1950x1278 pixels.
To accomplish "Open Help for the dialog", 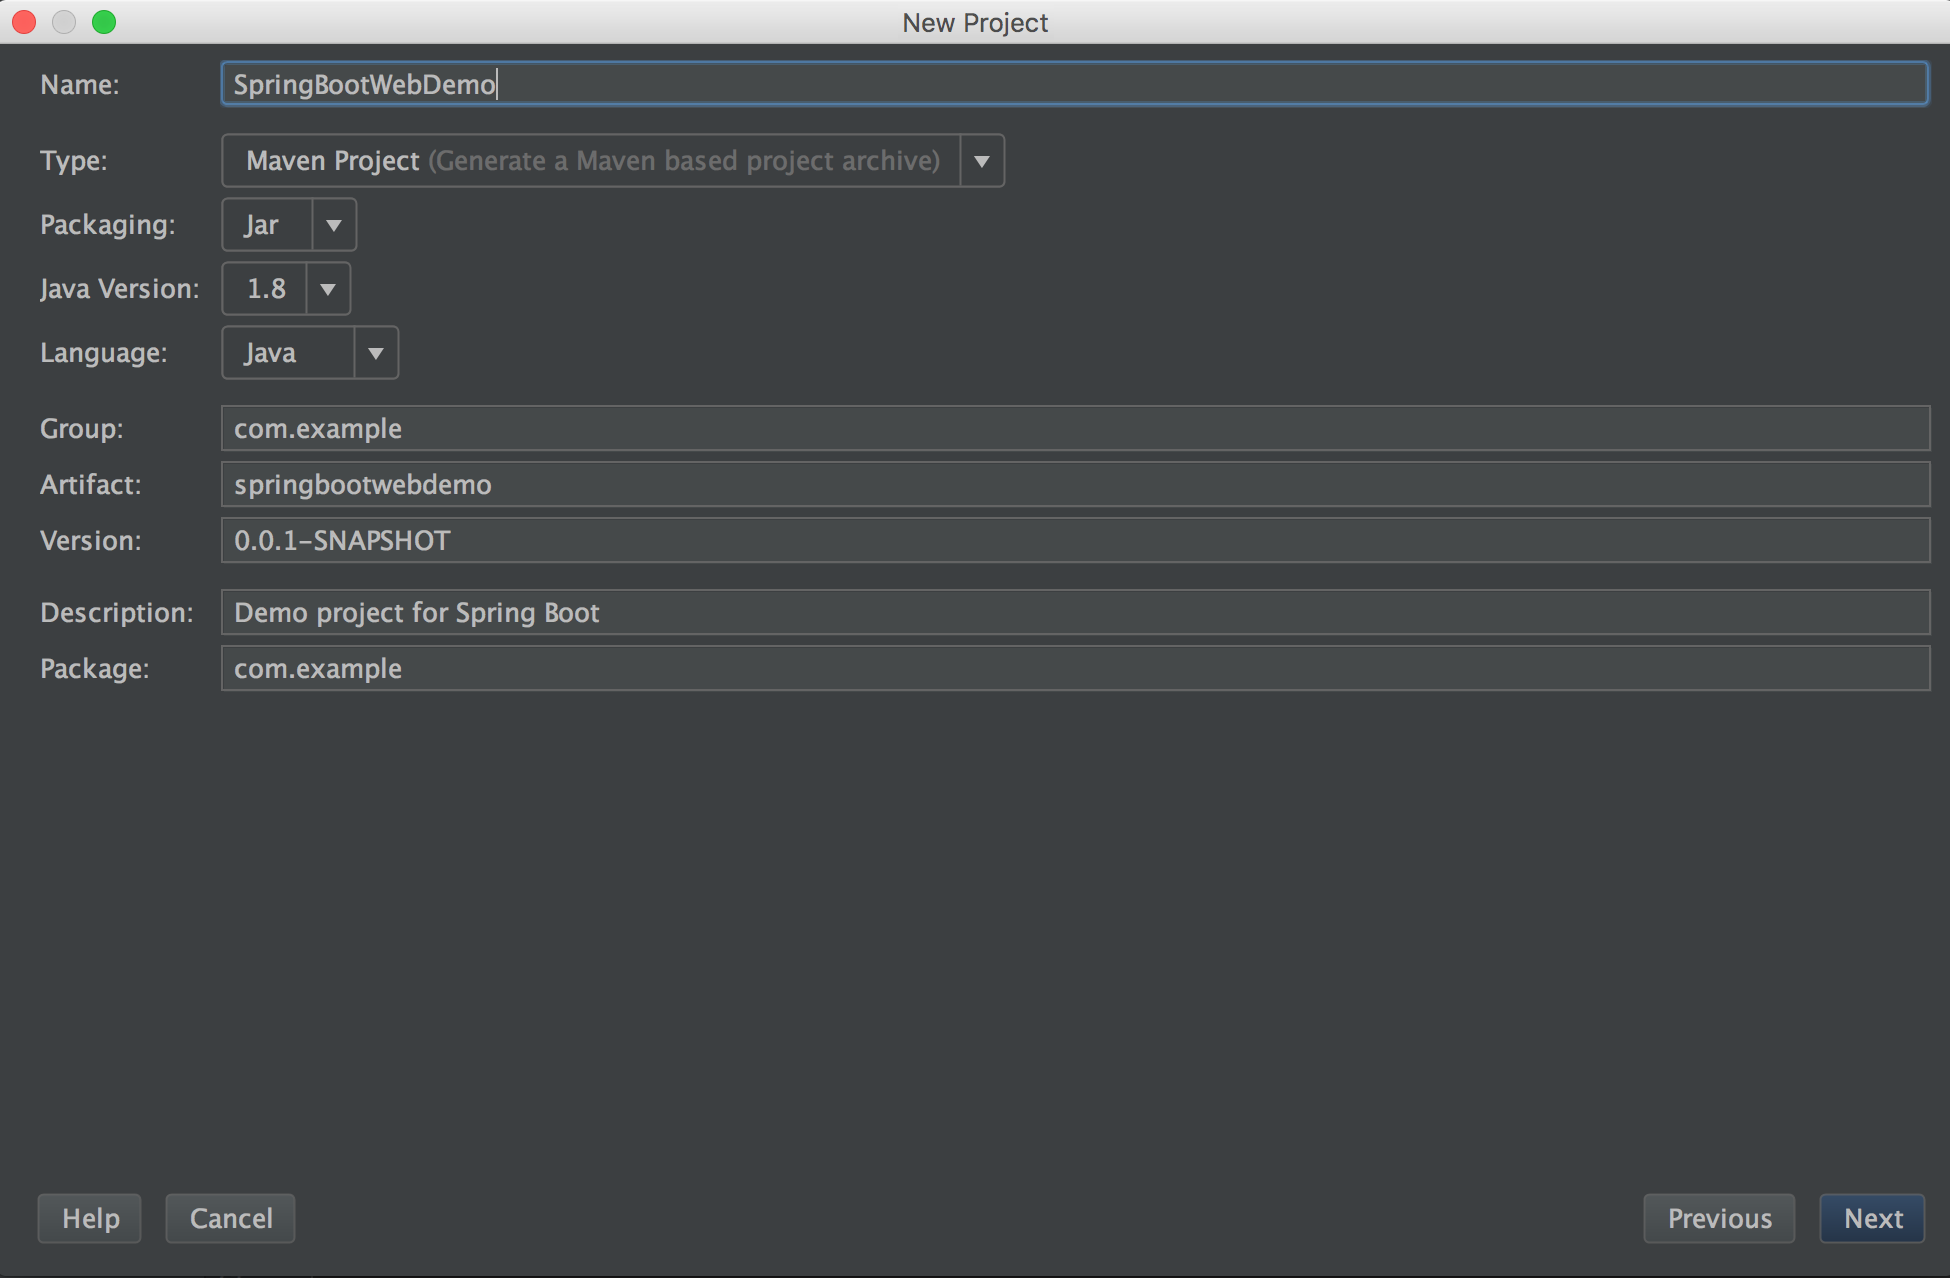I will [x=90, y=1218].
